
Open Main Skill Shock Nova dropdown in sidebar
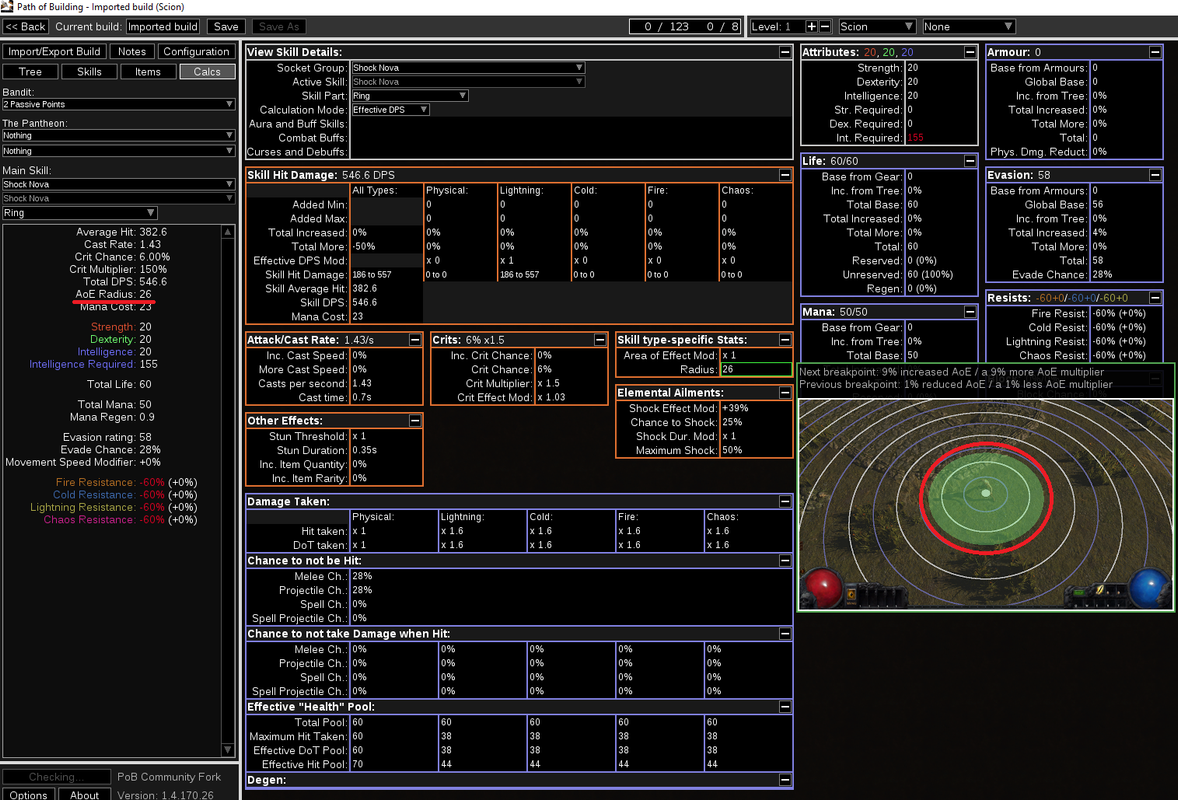point(118,184)
